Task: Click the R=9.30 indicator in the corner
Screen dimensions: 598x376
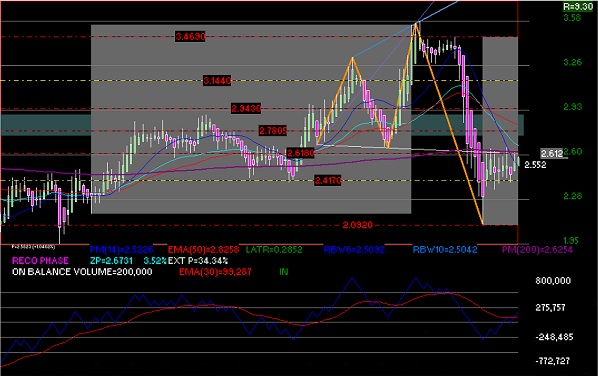Action: (x=578, y=6)
